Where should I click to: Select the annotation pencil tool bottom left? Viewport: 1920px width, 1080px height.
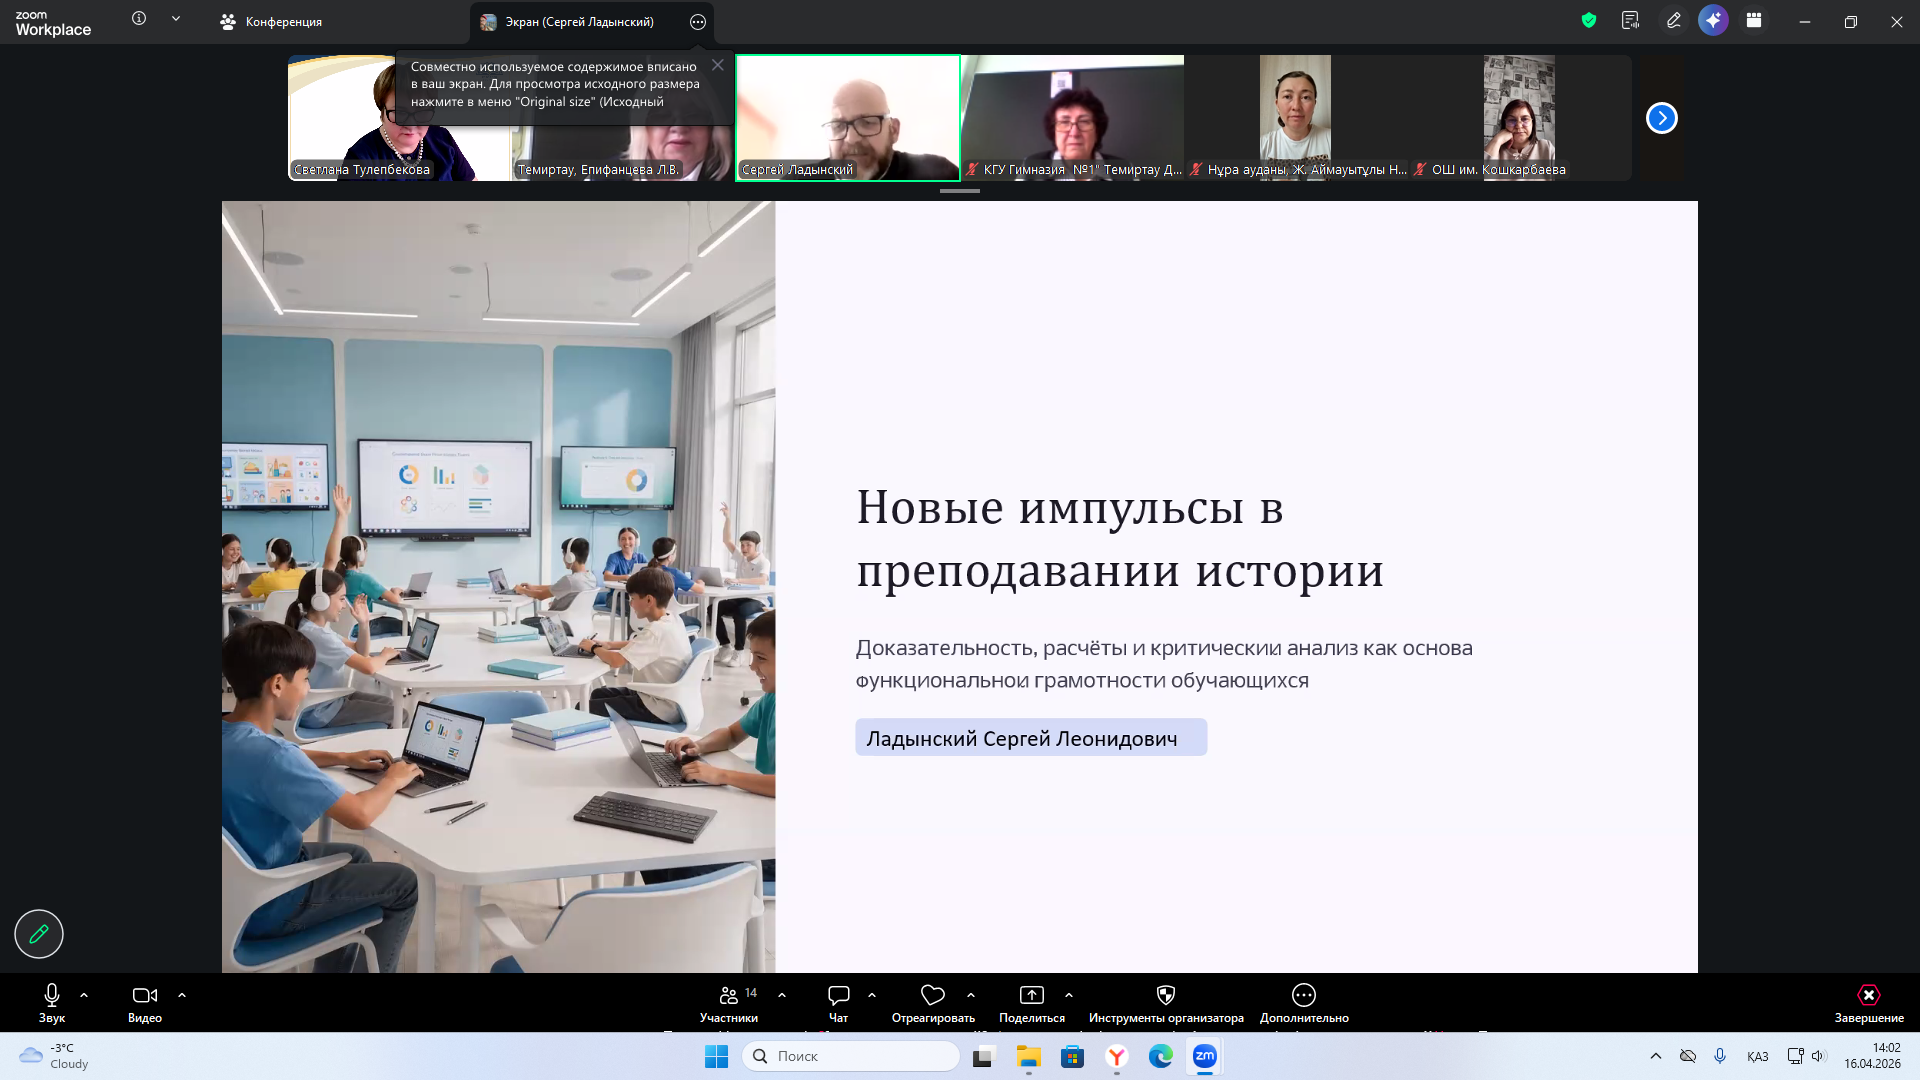tap(38, 934)
